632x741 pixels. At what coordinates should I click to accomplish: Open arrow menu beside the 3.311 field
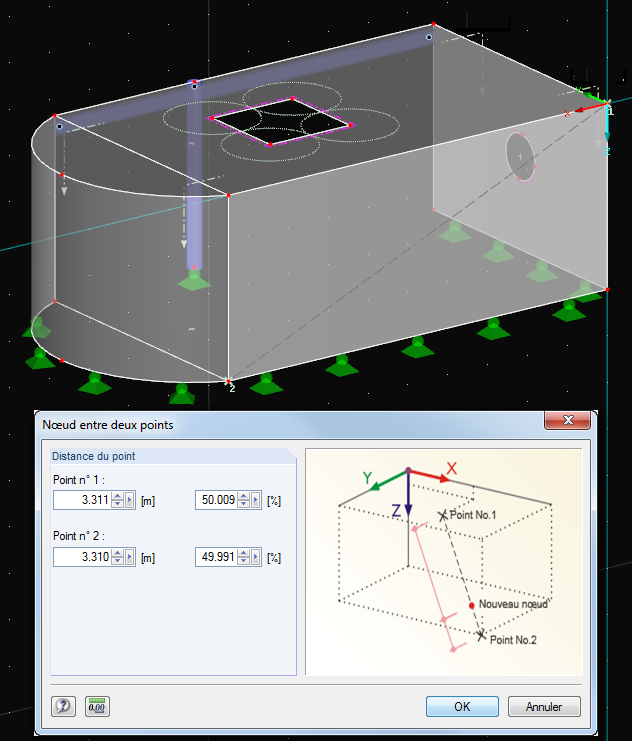click(130, 500)
